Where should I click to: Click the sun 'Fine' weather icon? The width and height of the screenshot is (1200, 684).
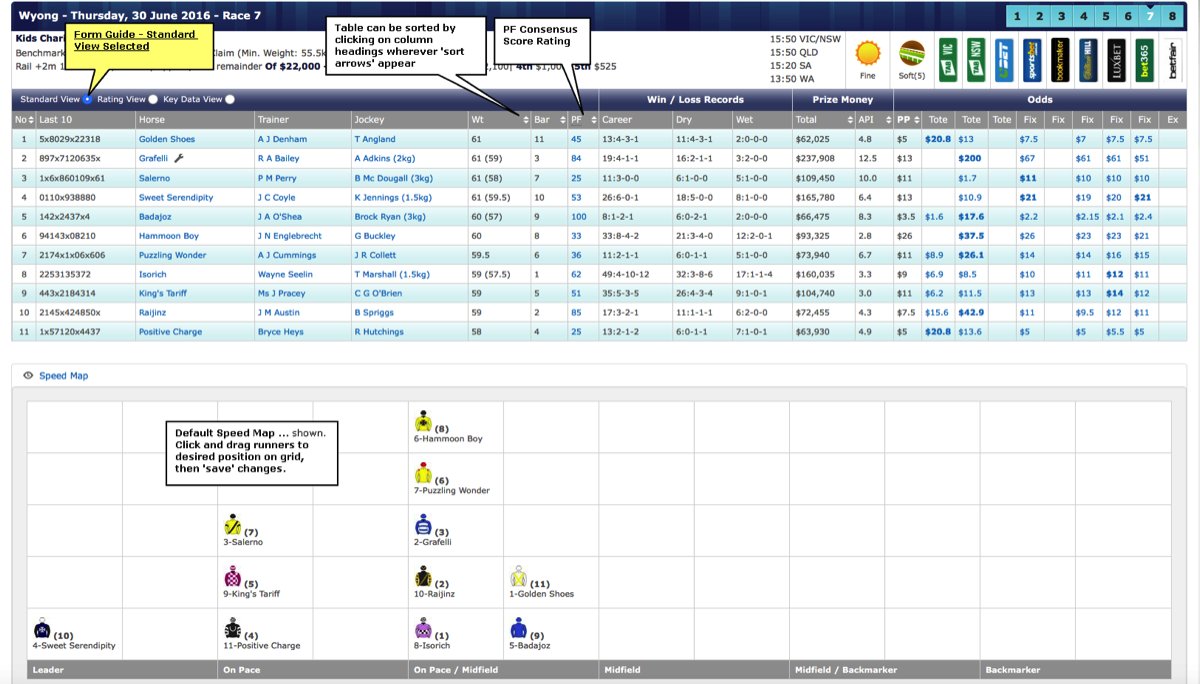[867, 54]
